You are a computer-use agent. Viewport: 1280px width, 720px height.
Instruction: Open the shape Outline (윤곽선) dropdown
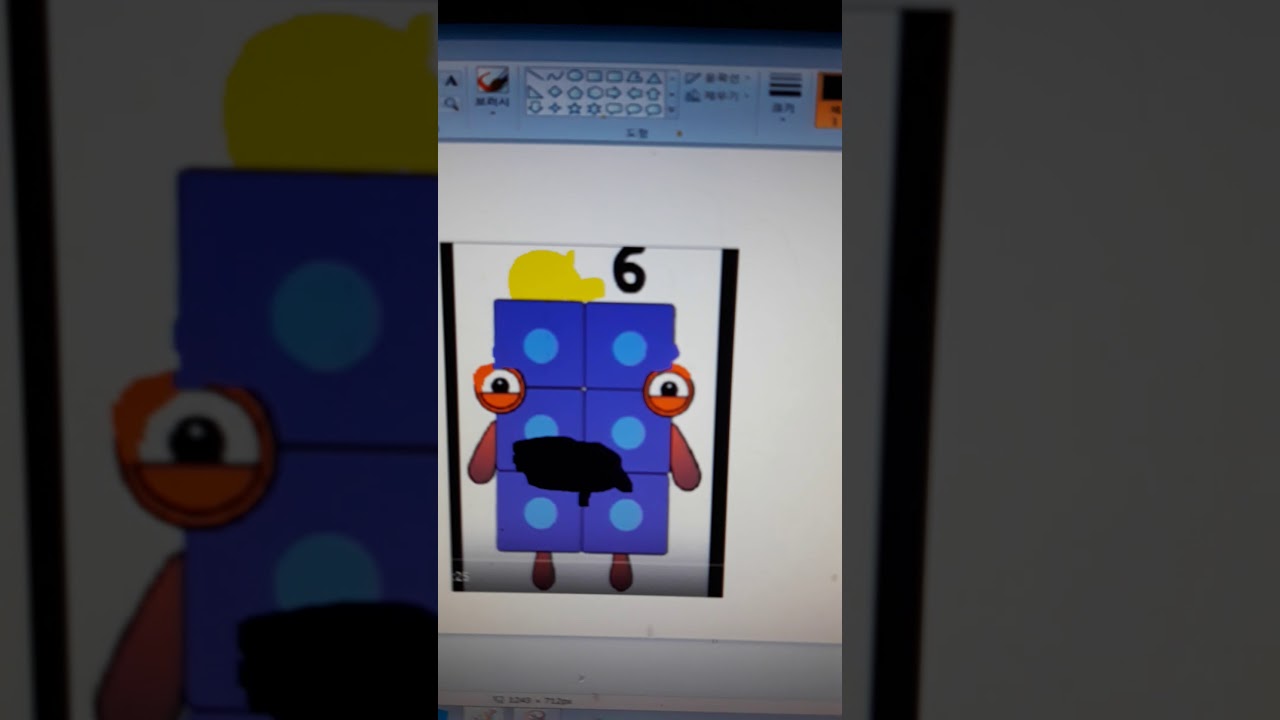[x=716, y=78]
